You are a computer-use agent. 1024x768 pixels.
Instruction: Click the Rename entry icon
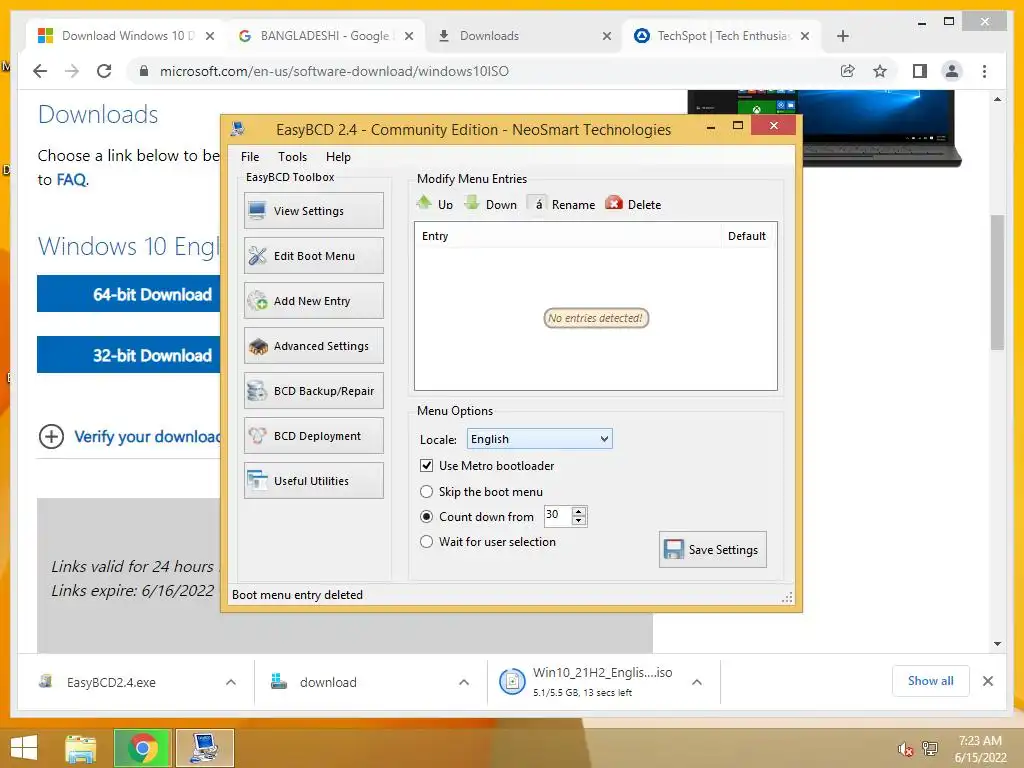pos(537,204)
